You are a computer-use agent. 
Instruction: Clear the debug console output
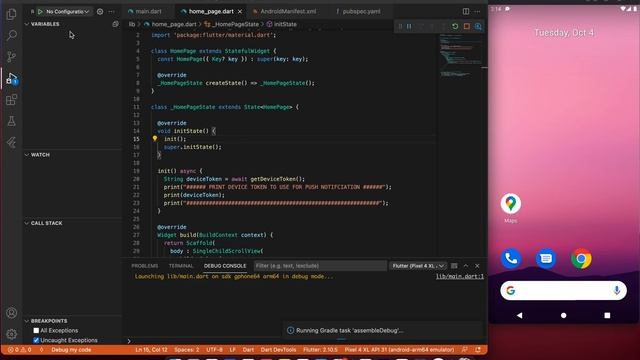click(454, 266)
